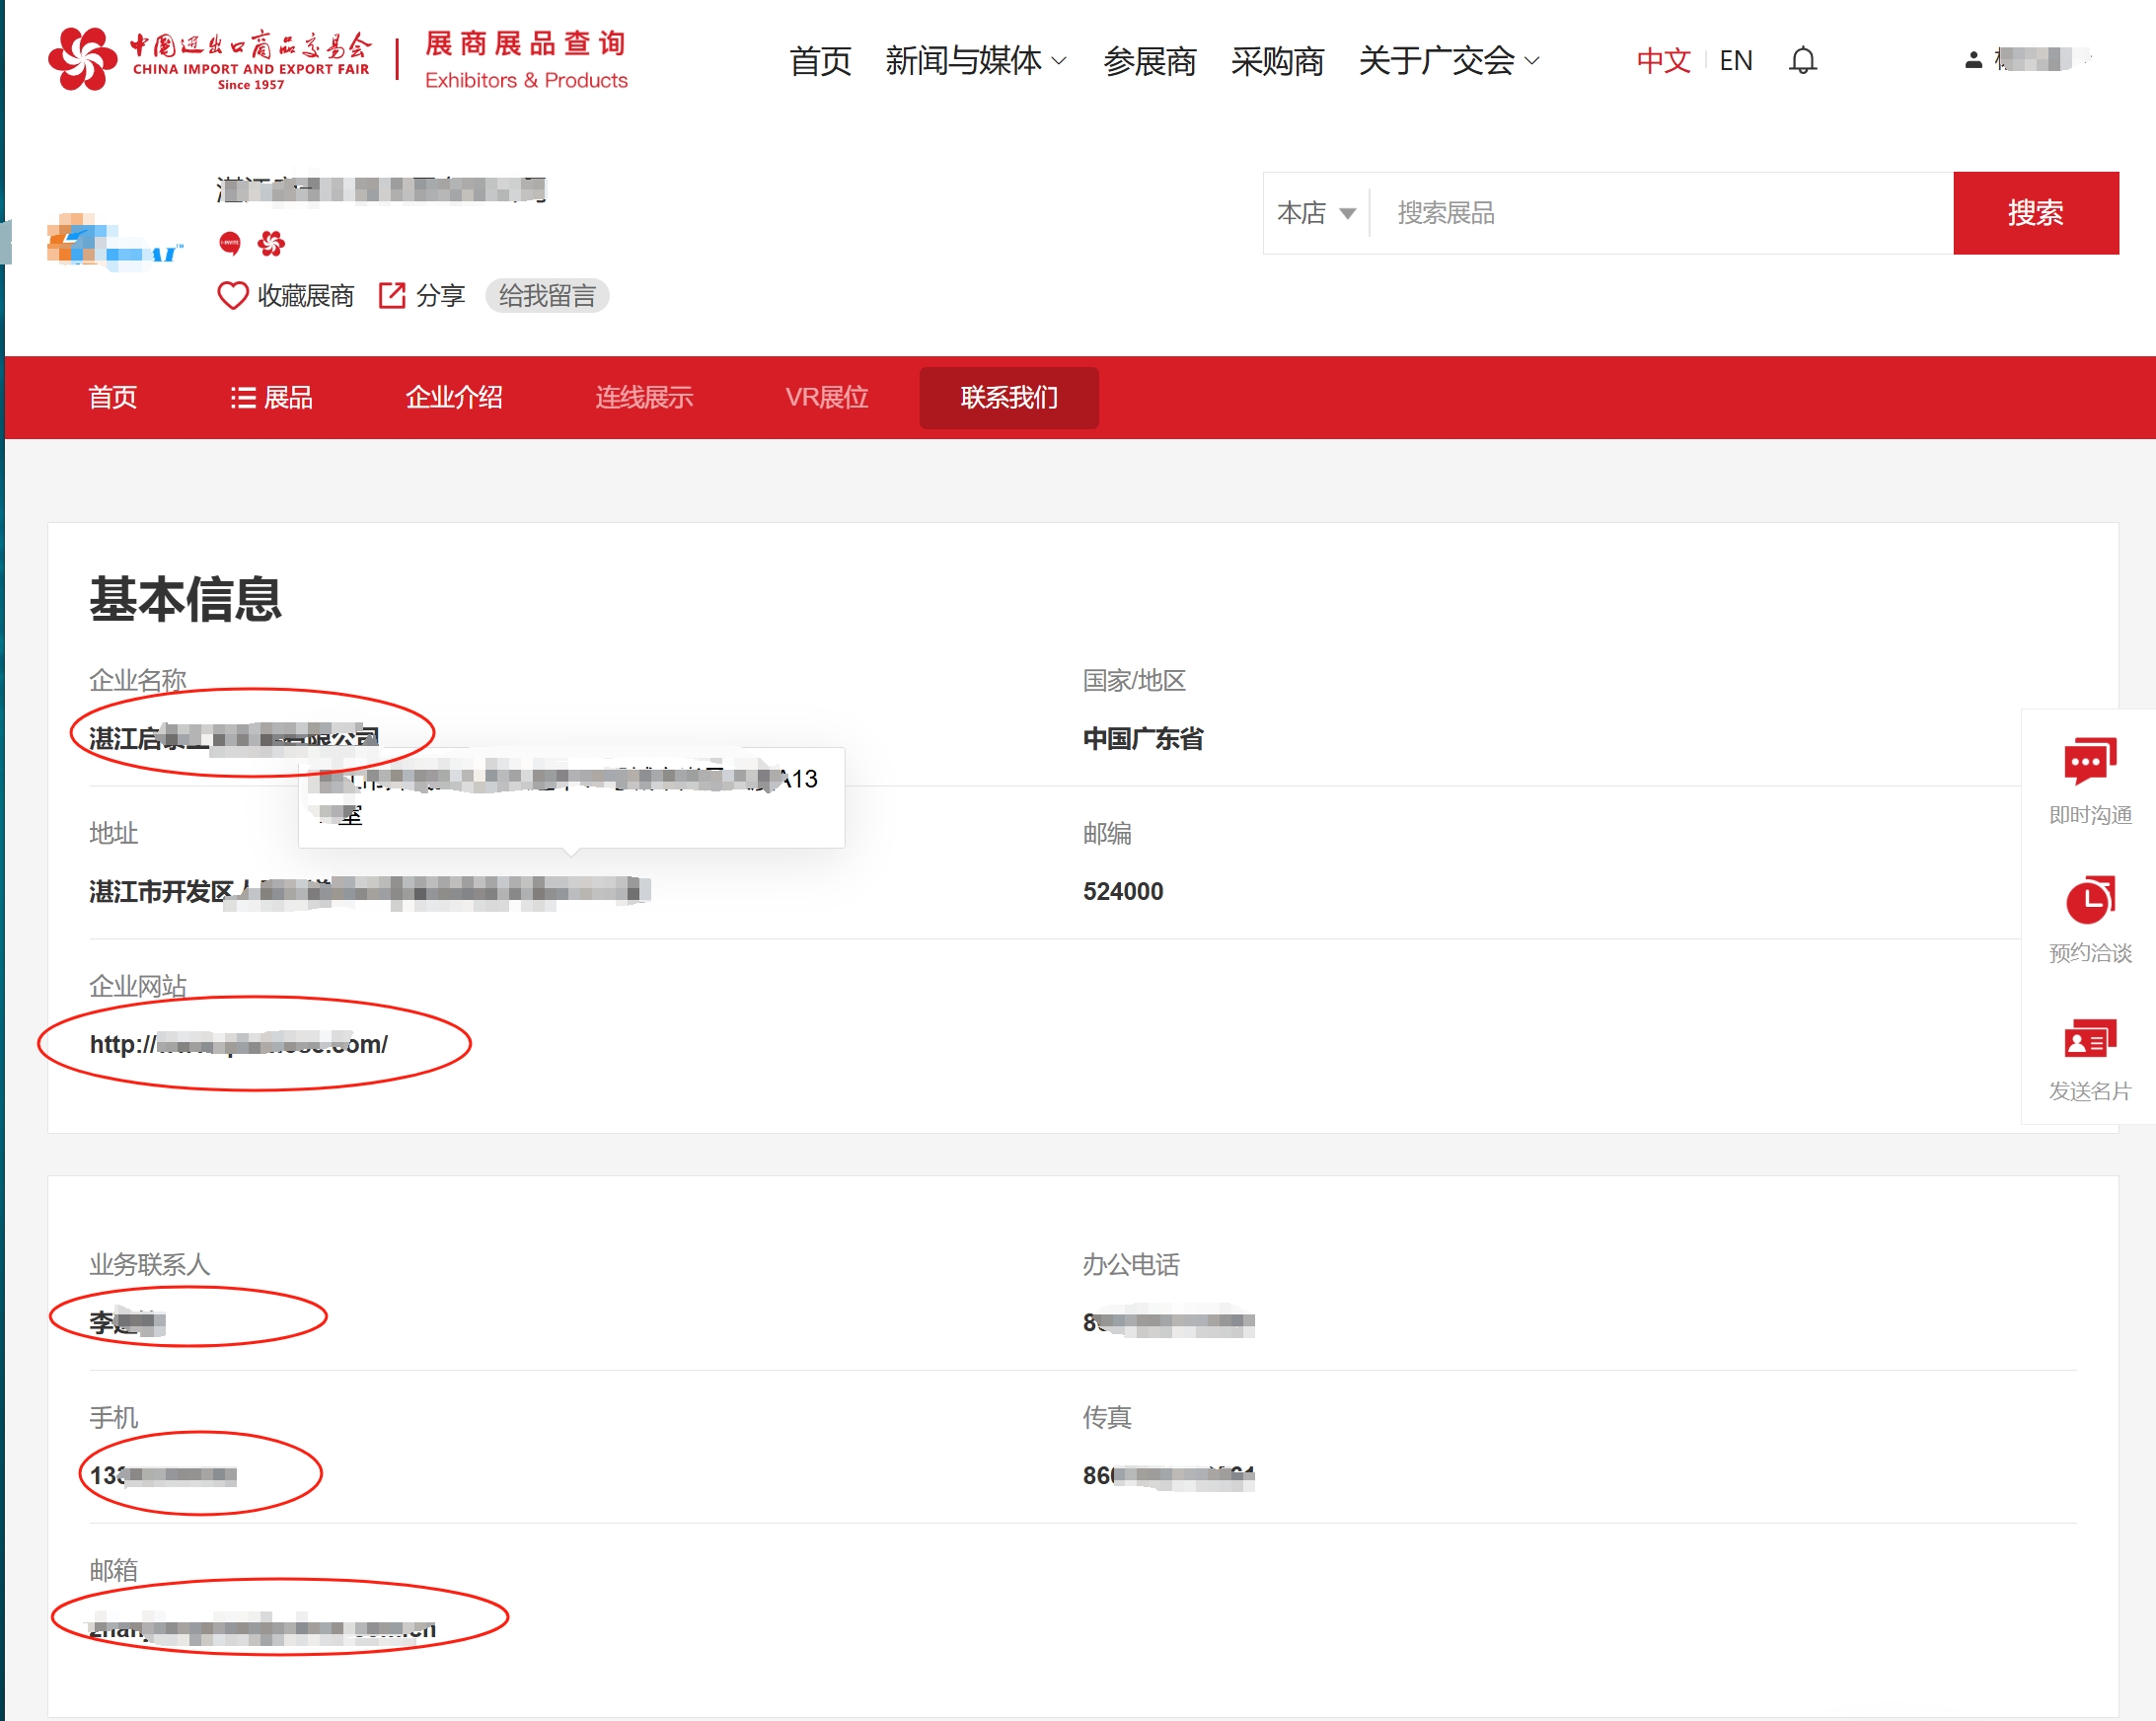Open the 展品 tab
Screen dimensions: 2156x1721
(271, 398)
